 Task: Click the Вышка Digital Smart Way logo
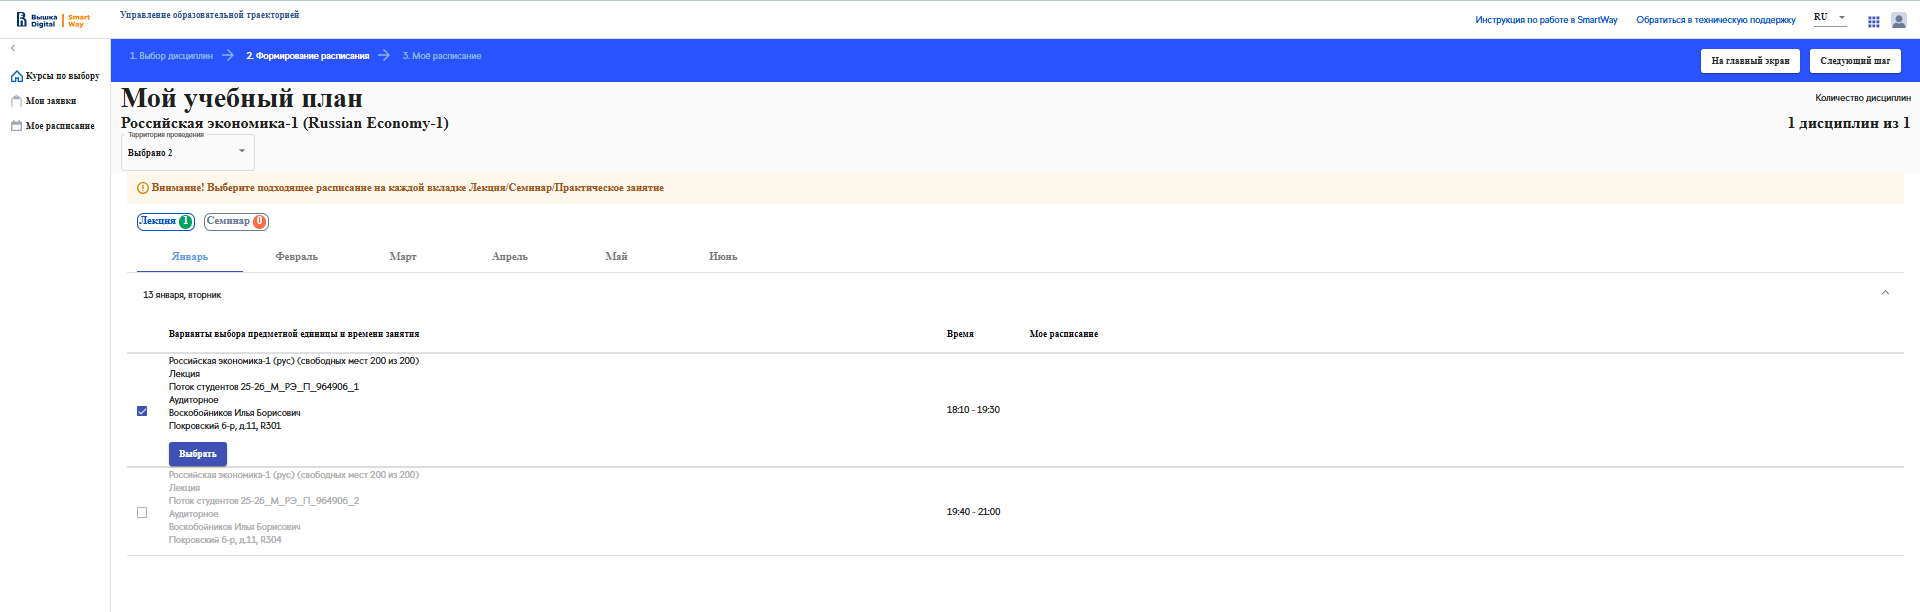[x=53, y=20]
